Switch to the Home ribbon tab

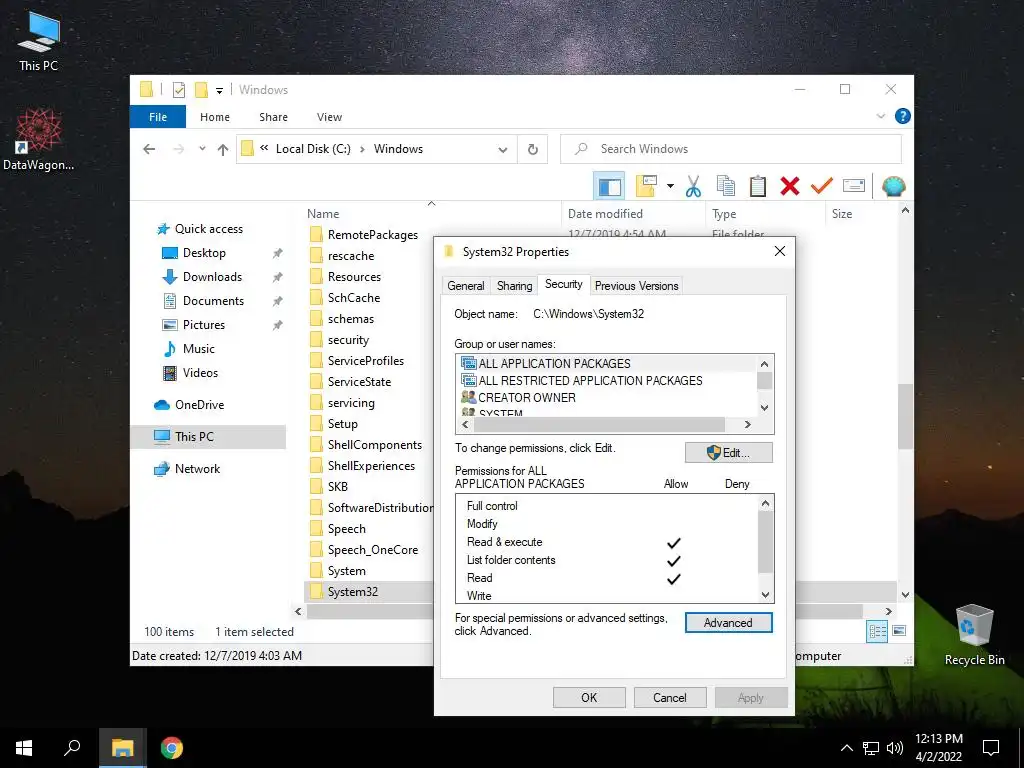tap(215, 117)
